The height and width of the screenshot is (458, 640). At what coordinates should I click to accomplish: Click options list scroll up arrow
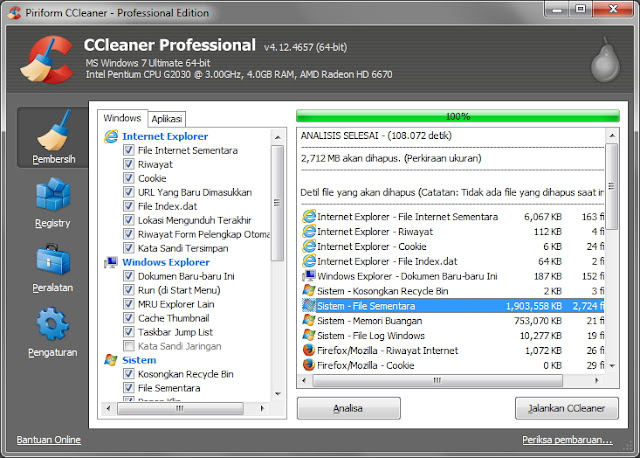278,138
